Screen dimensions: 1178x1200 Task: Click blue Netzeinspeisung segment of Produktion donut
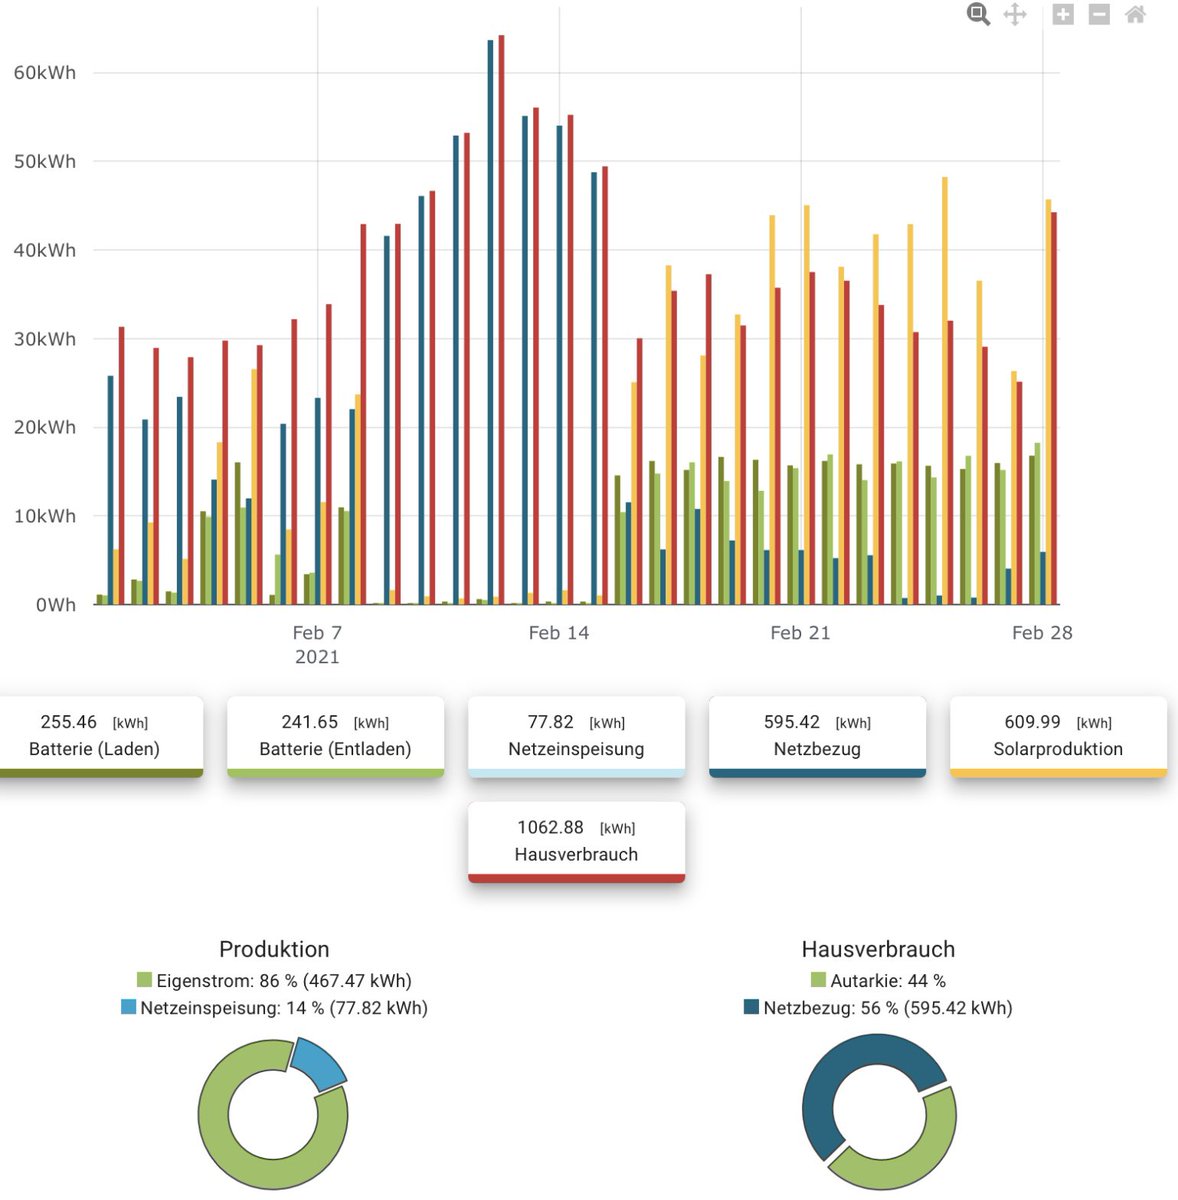[x=319, y=1063]
